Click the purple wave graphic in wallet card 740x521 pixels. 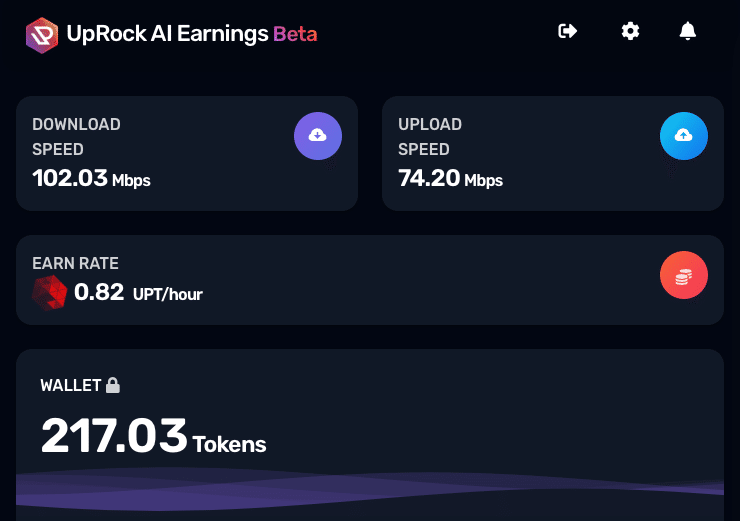coord(370,490)
